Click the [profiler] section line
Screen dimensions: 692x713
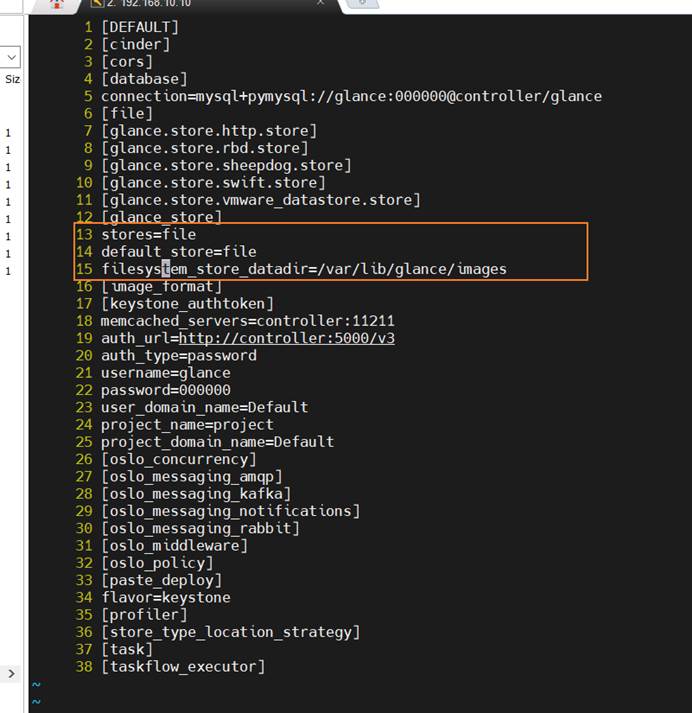tap(144, 615)
